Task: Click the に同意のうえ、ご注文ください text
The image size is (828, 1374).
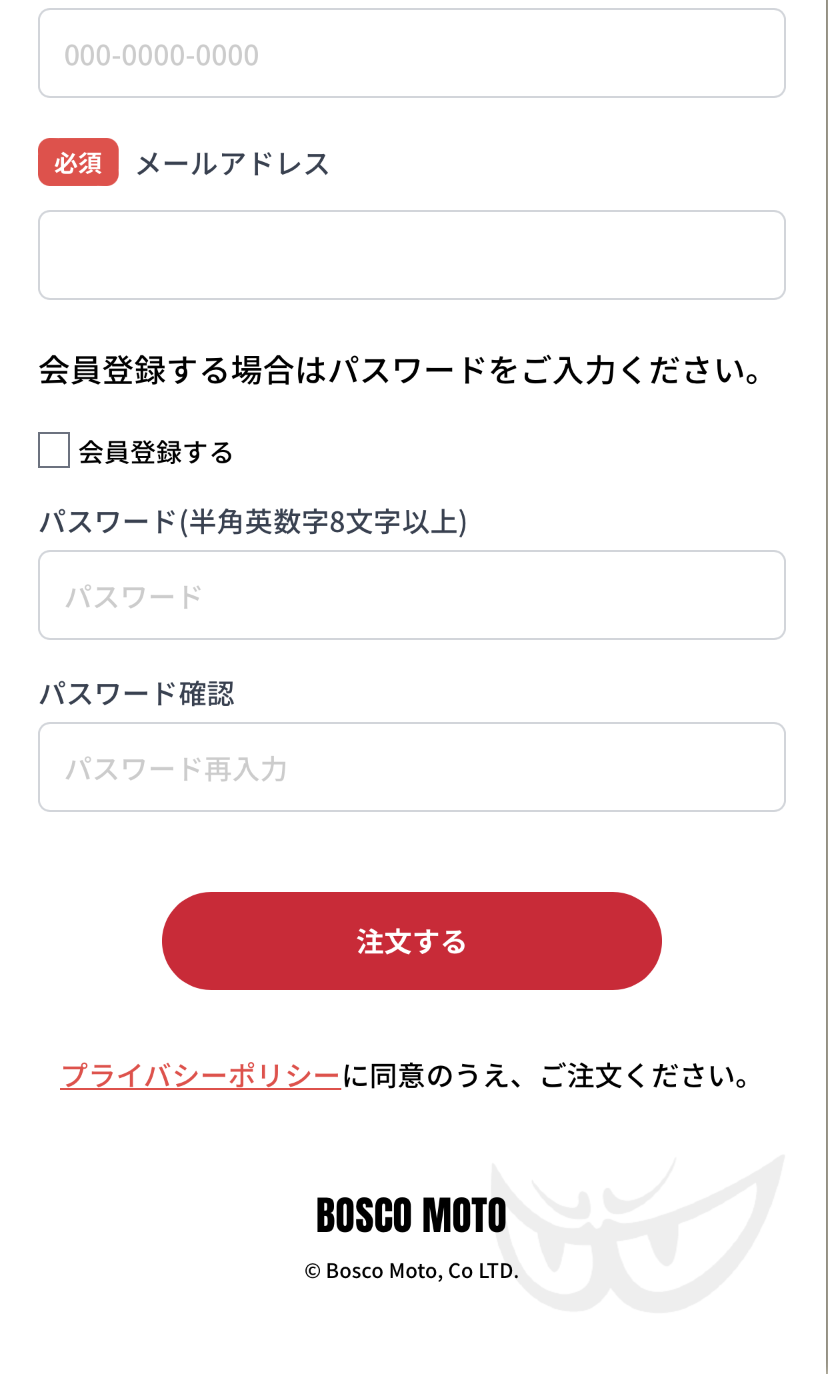Action: (546, 1077)
